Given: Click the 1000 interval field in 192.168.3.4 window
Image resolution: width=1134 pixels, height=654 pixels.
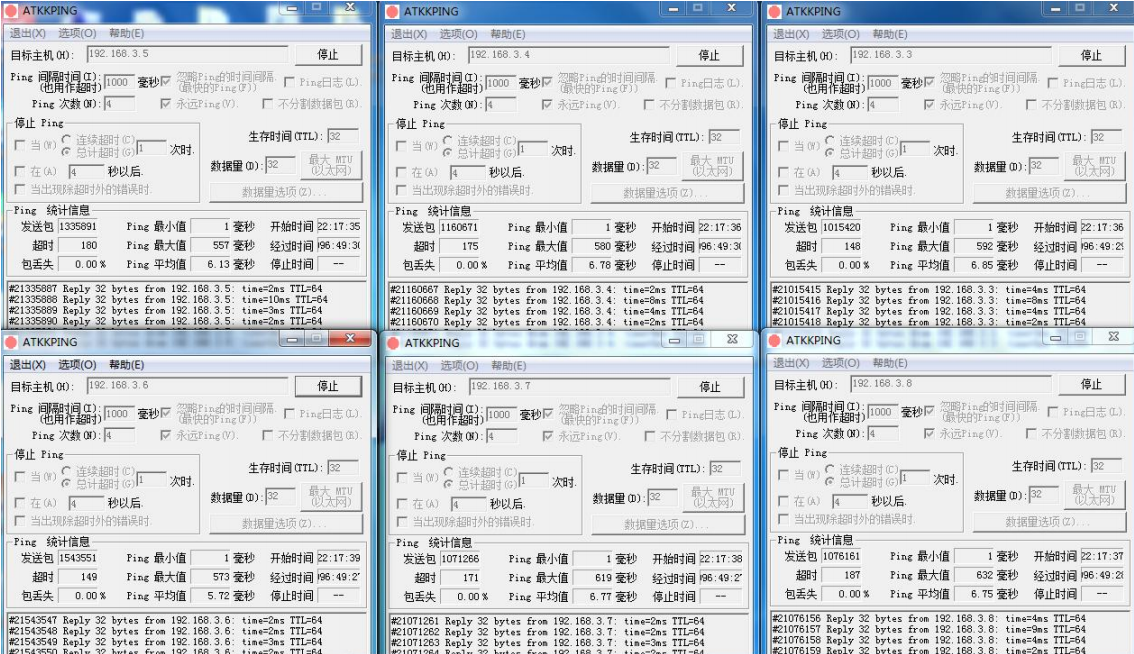Looking at the screenshot, I should pos(500,84).
